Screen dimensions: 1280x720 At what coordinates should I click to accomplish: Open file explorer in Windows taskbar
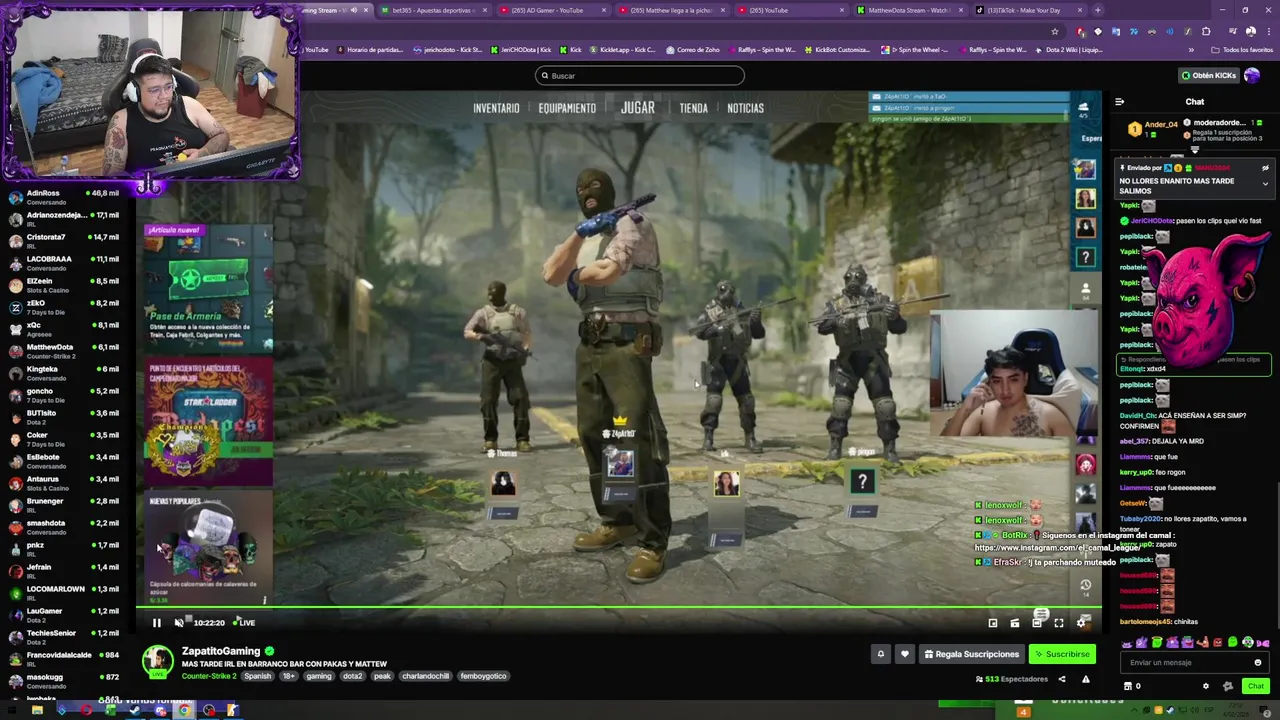(36, 711)
